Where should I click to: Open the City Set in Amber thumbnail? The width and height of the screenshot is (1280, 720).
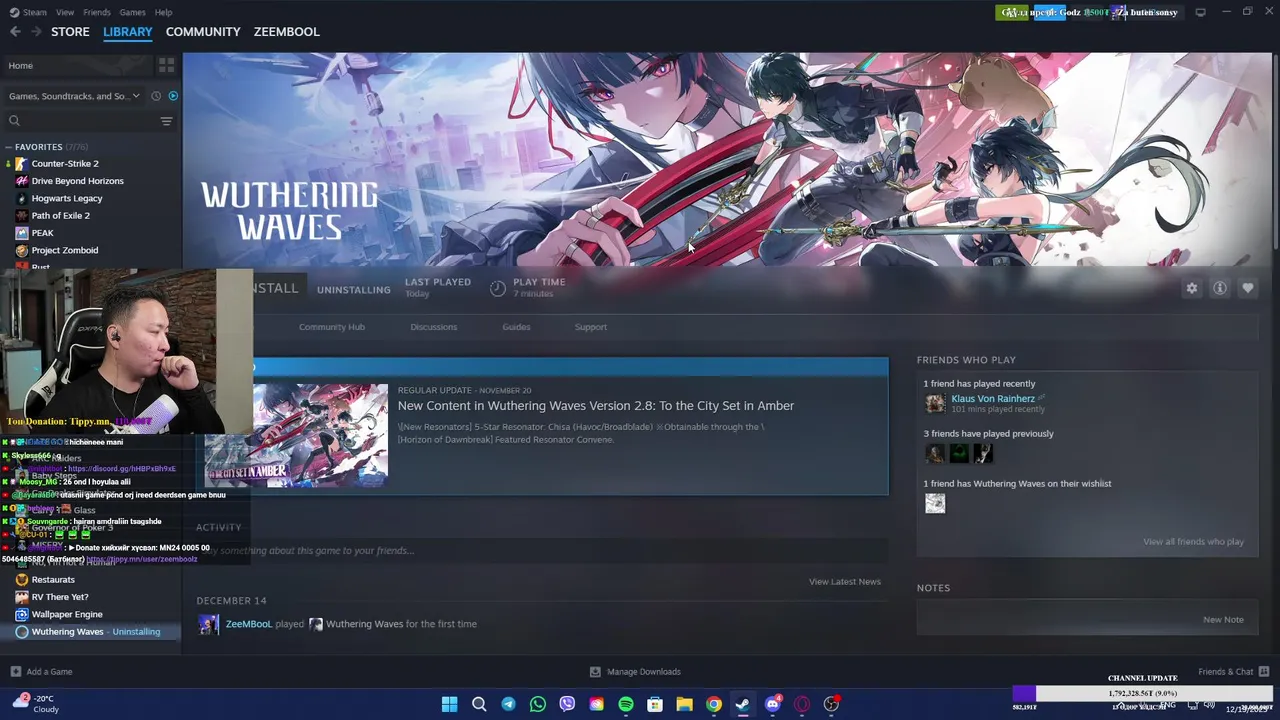coord(296,436)
